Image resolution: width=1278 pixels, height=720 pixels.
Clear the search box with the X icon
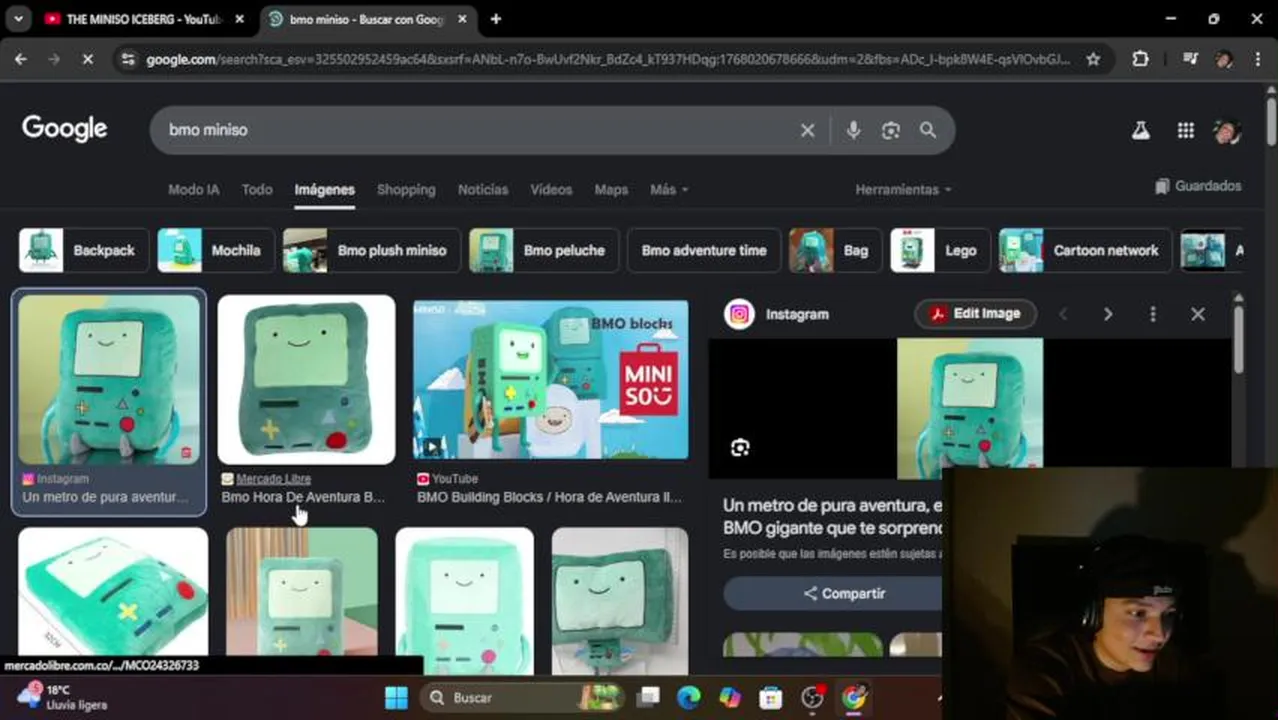807,130
